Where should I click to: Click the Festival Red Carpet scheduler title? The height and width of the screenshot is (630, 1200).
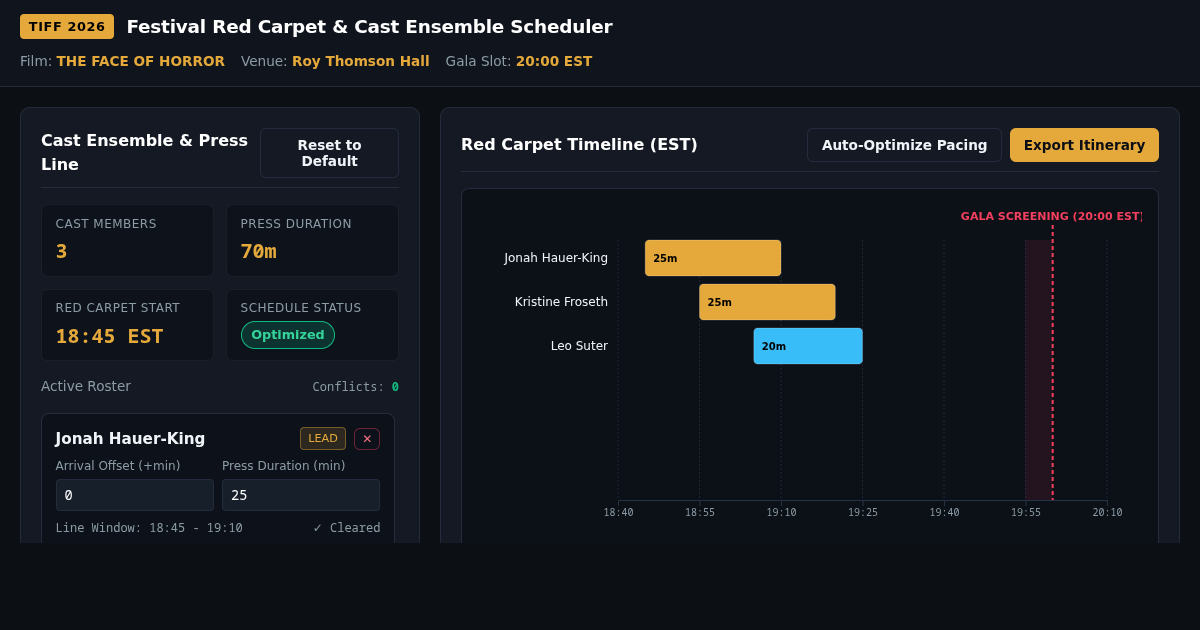pyautogui.click(x=369, y=27)
